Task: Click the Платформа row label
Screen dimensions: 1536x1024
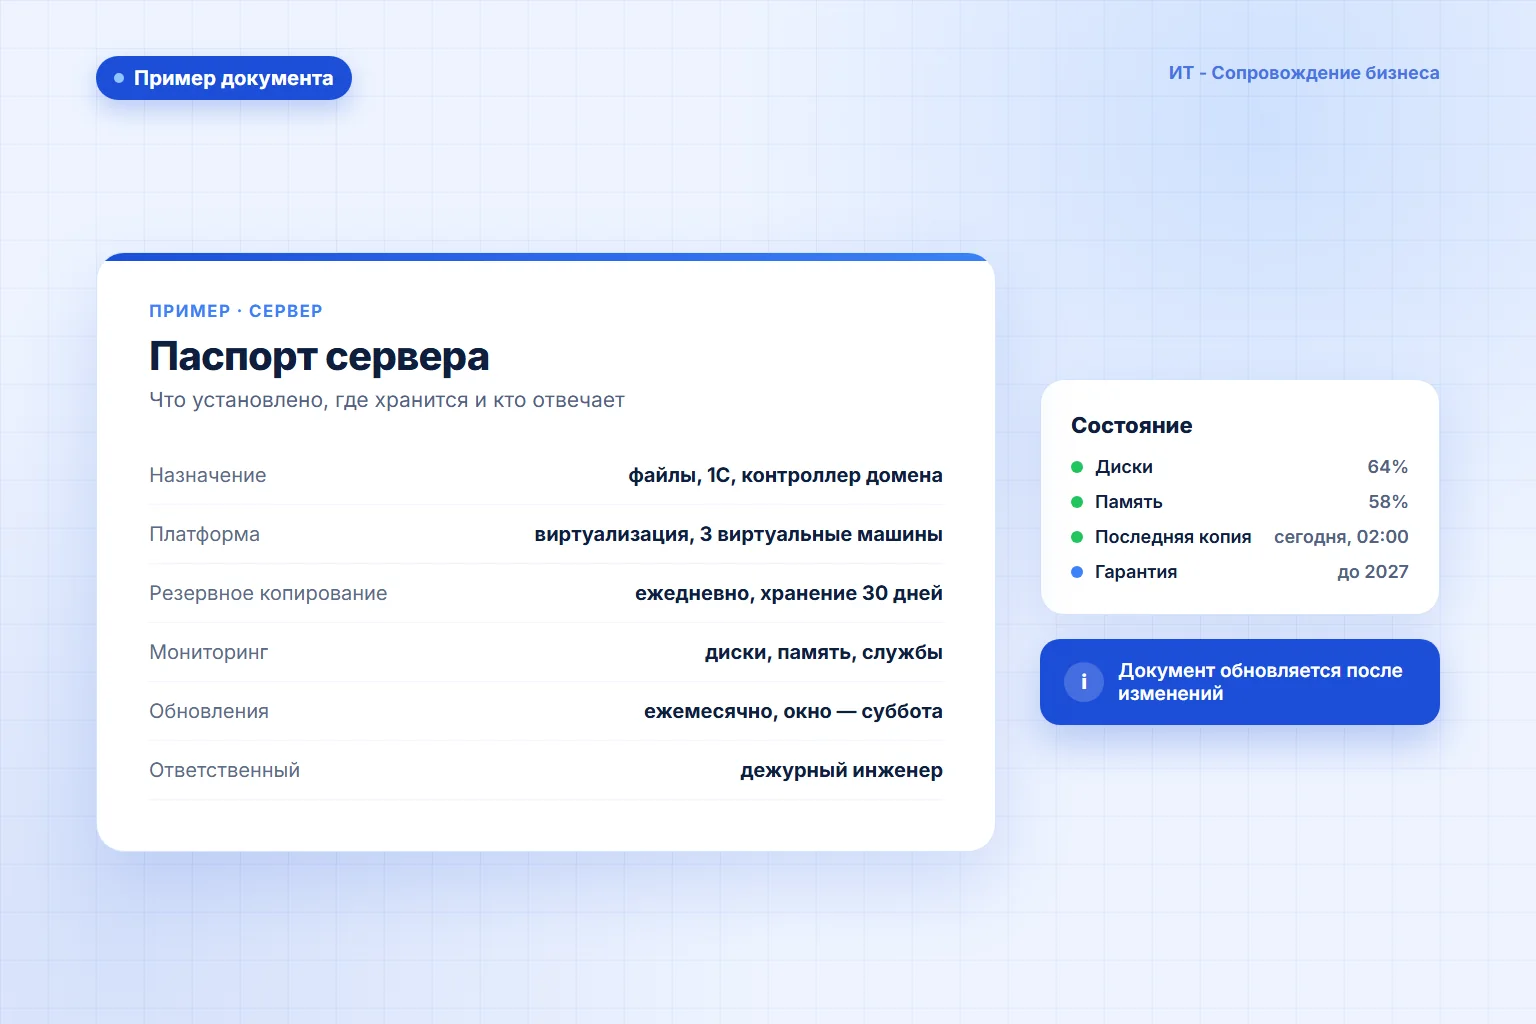Action: (204, 534)
